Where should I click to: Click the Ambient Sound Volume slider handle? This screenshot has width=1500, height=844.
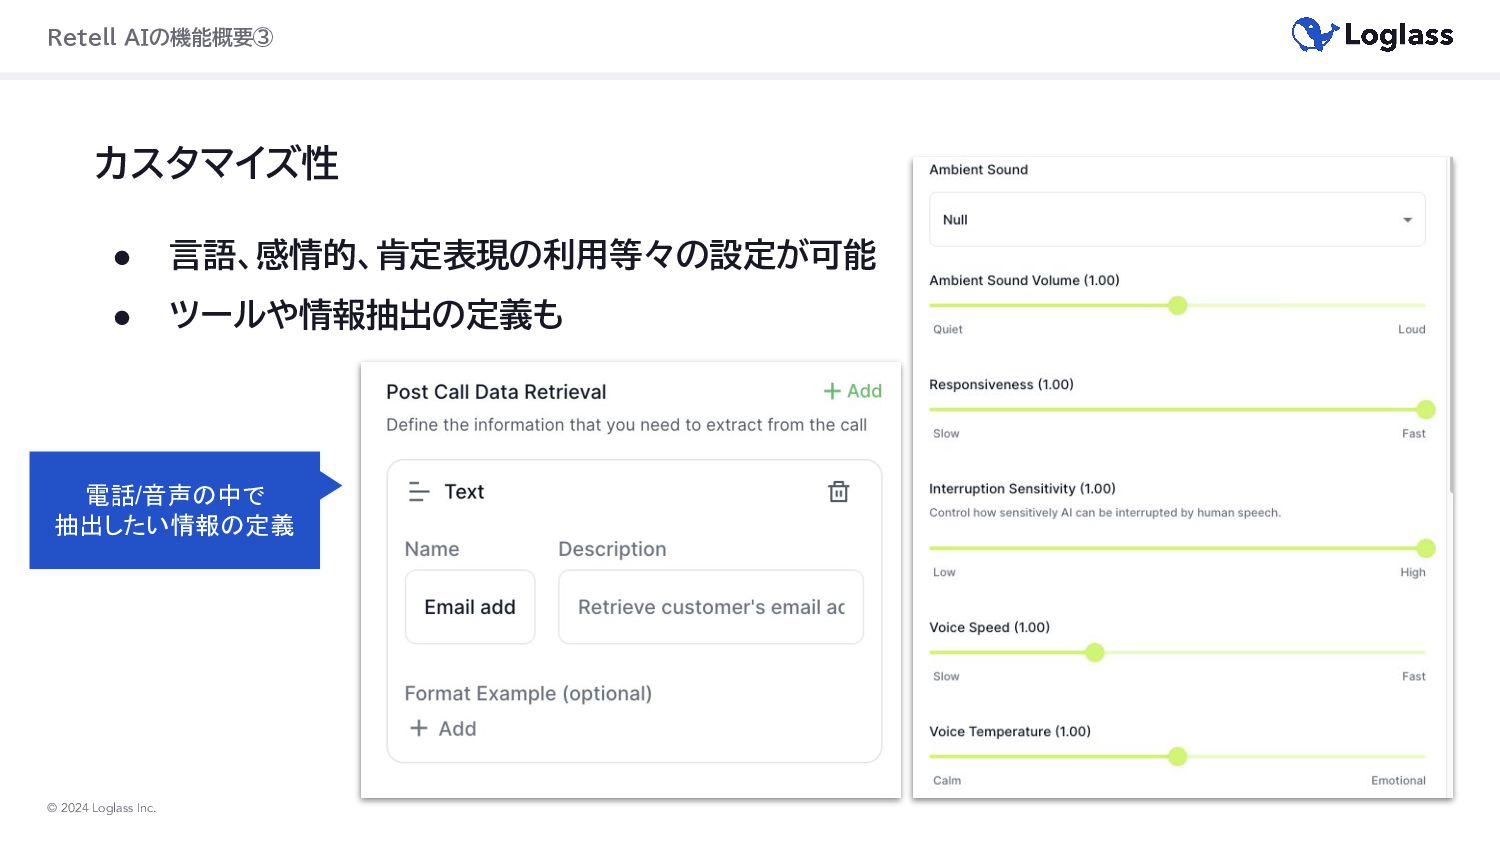(1178, 306)
